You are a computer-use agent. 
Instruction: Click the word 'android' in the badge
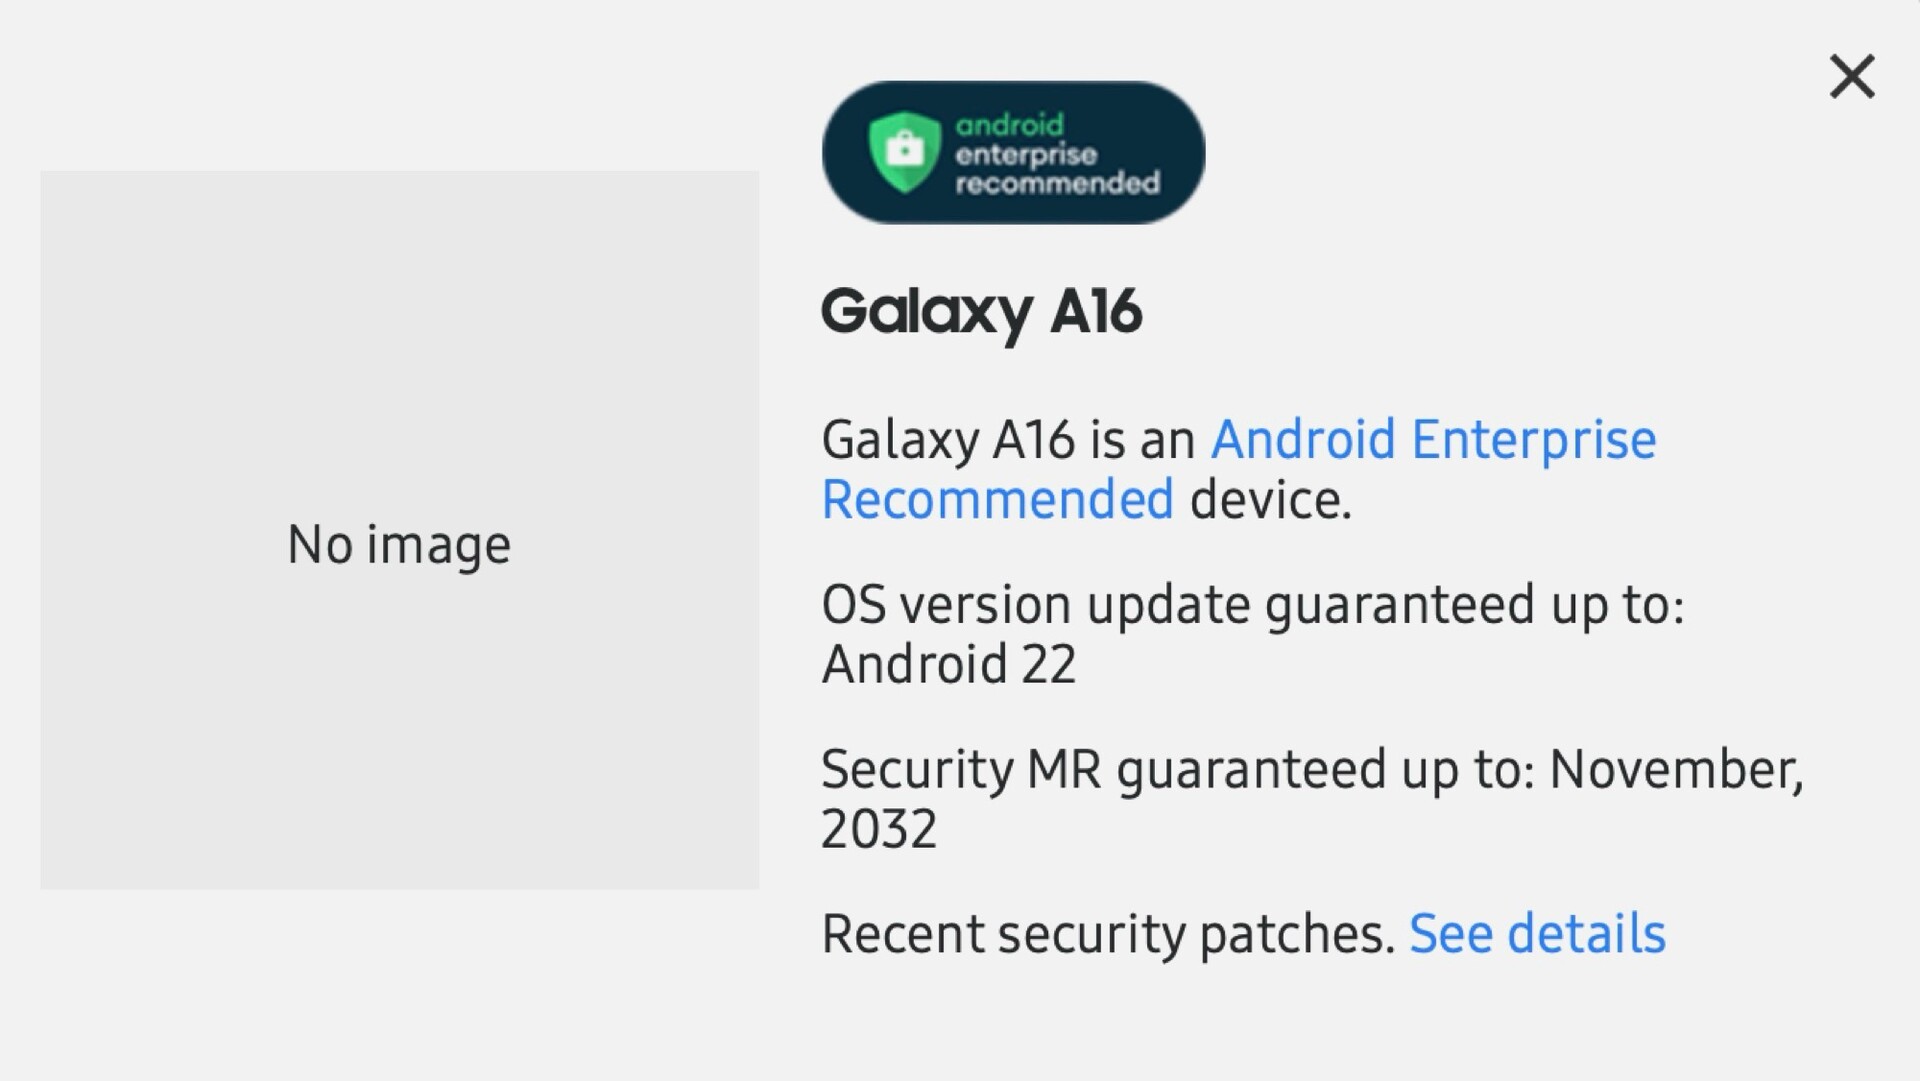coord(1009,125)
